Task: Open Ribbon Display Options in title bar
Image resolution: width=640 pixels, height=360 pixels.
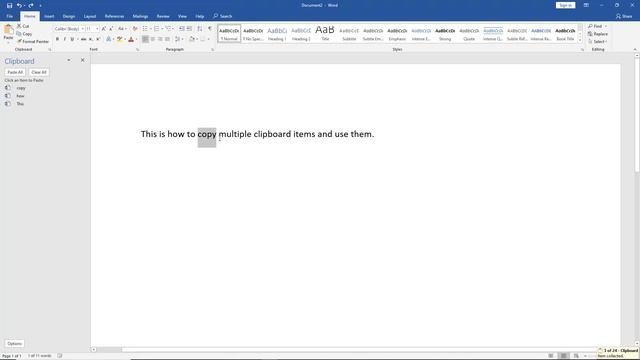Action: coord(586,5)
